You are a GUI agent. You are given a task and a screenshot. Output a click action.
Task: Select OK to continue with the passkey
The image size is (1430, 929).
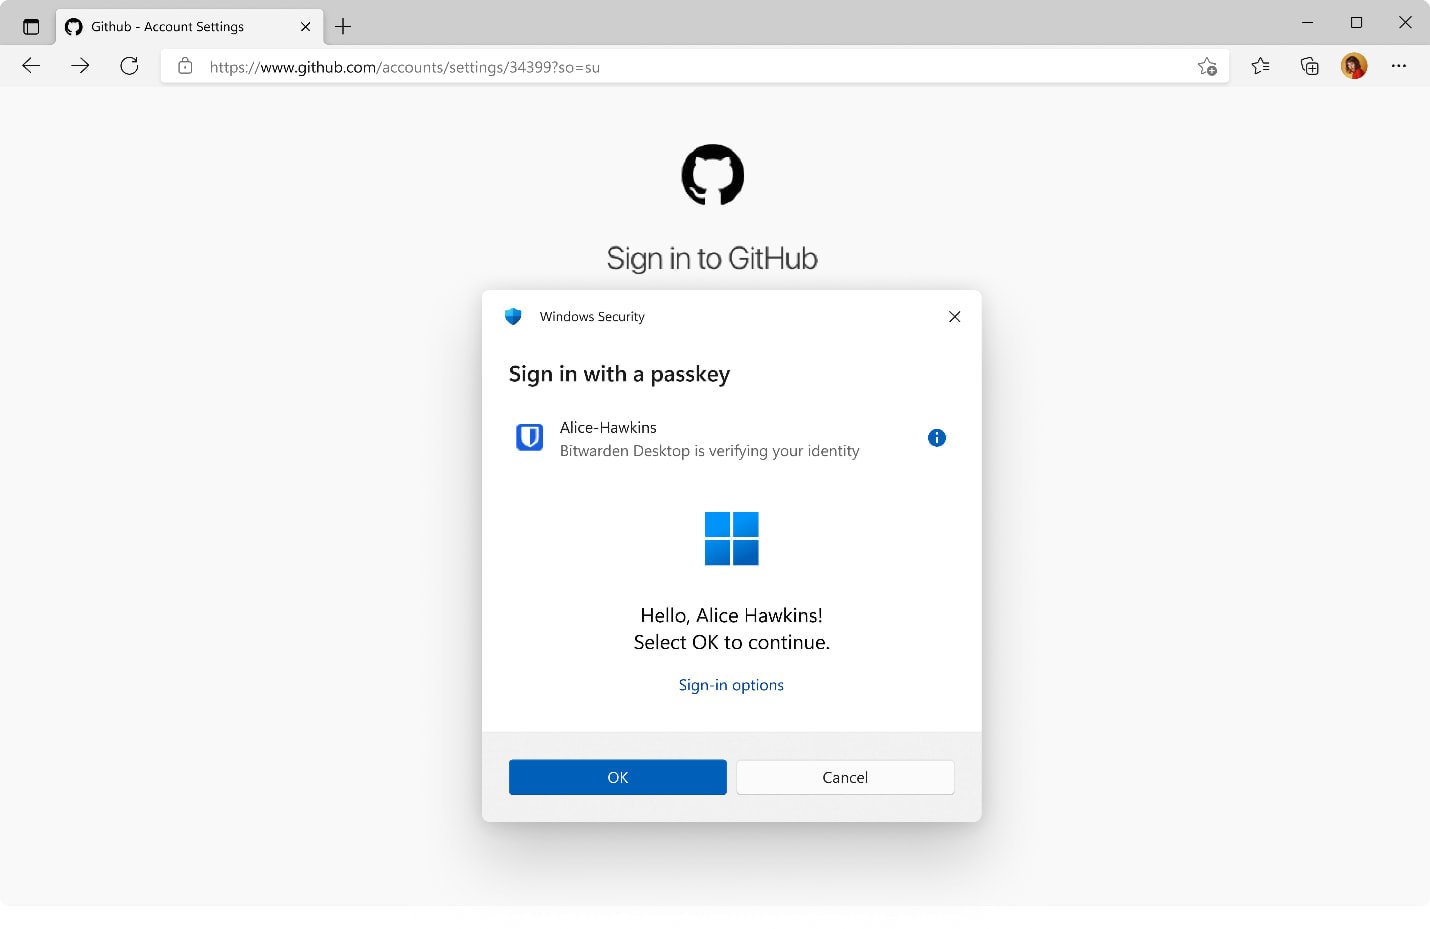617,777
